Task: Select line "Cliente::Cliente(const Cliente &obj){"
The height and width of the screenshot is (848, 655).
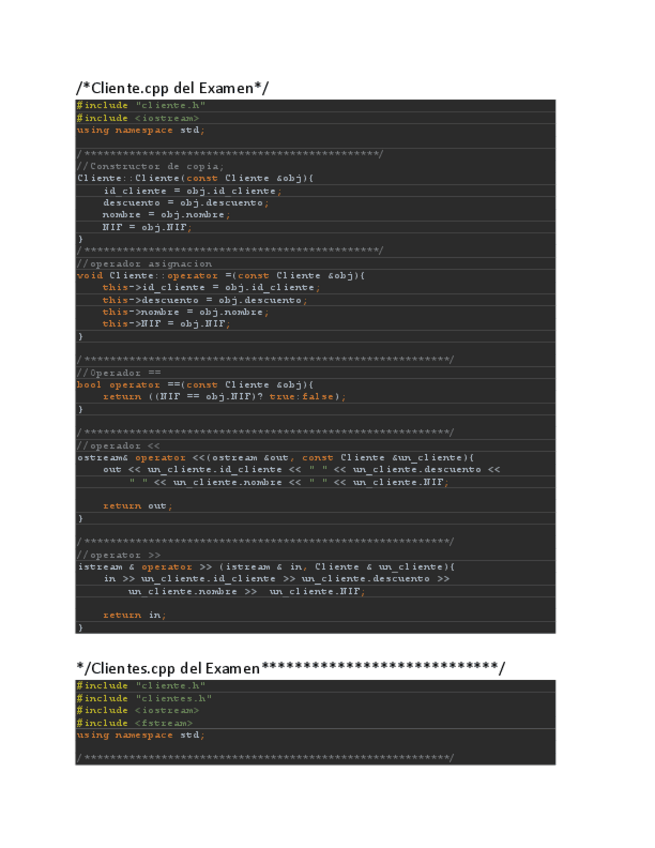Action: (x=195, y=178)
